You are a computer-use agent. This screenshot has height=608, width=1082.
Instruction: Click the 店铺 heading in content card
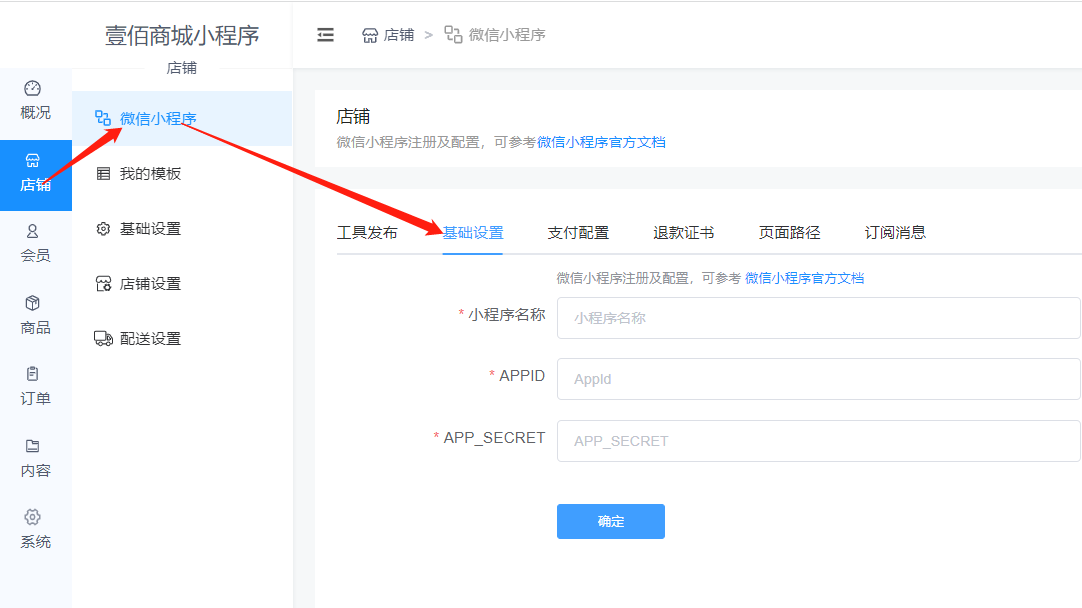[x=353, y=117]
